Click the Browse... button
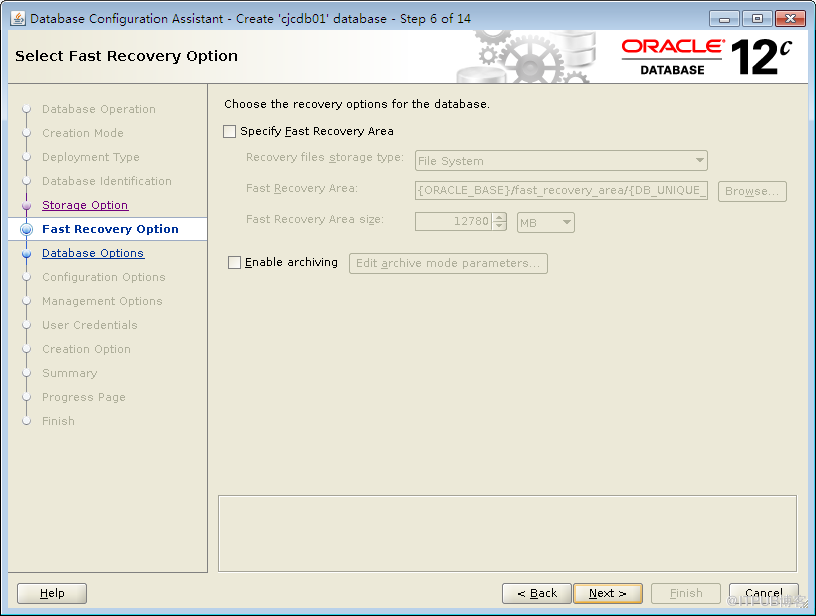Screen dimensions: 816x616 (752, 191)
